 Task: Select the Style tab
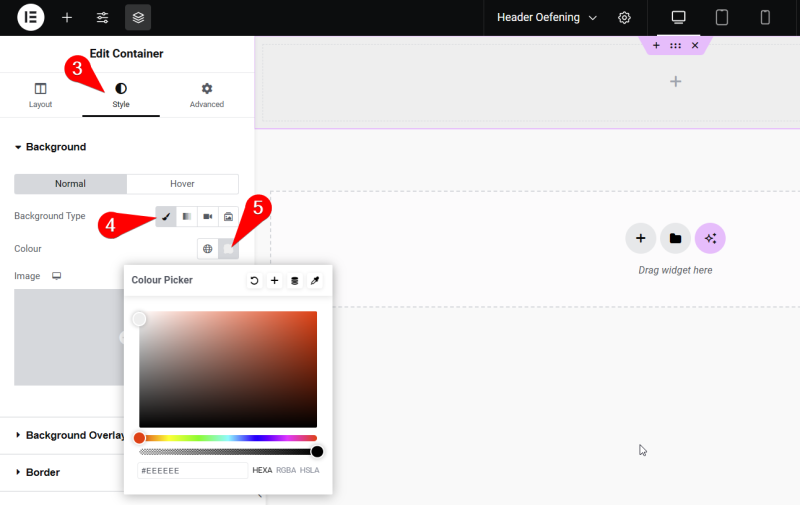tap(121, 95)
